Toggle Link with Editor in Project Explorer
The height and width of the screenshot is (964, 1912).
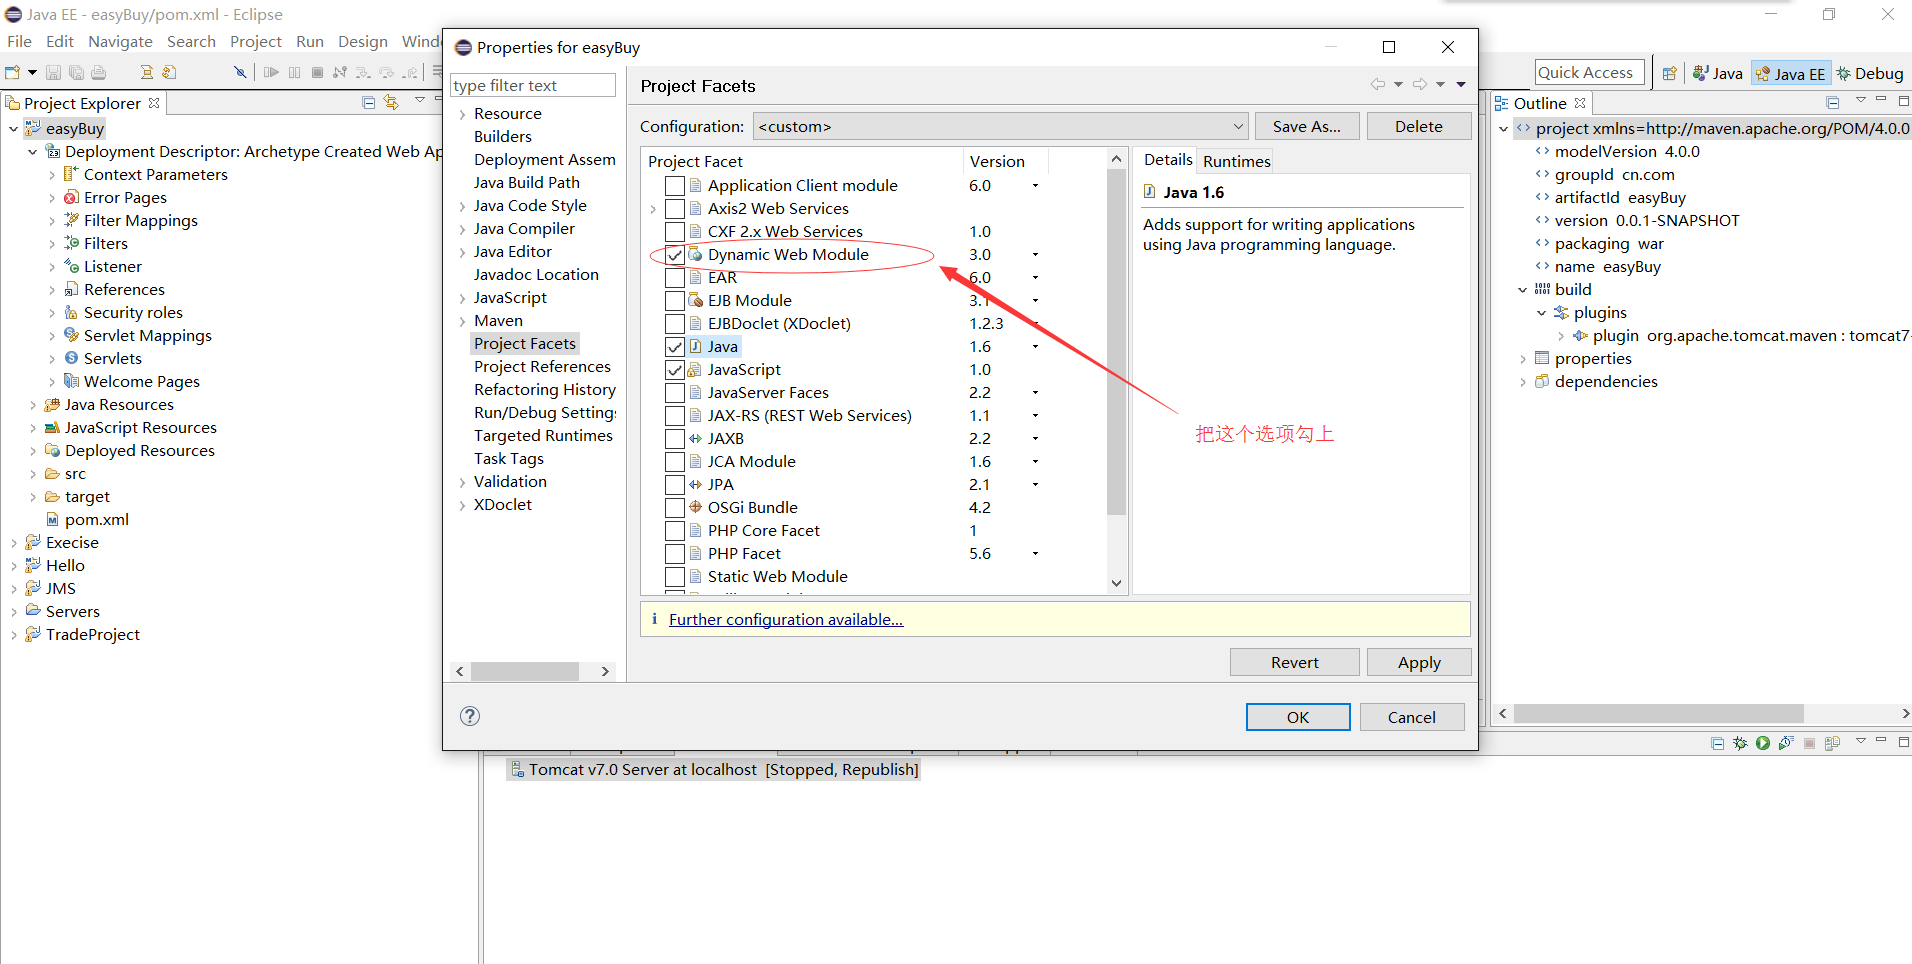coord(391,102)
